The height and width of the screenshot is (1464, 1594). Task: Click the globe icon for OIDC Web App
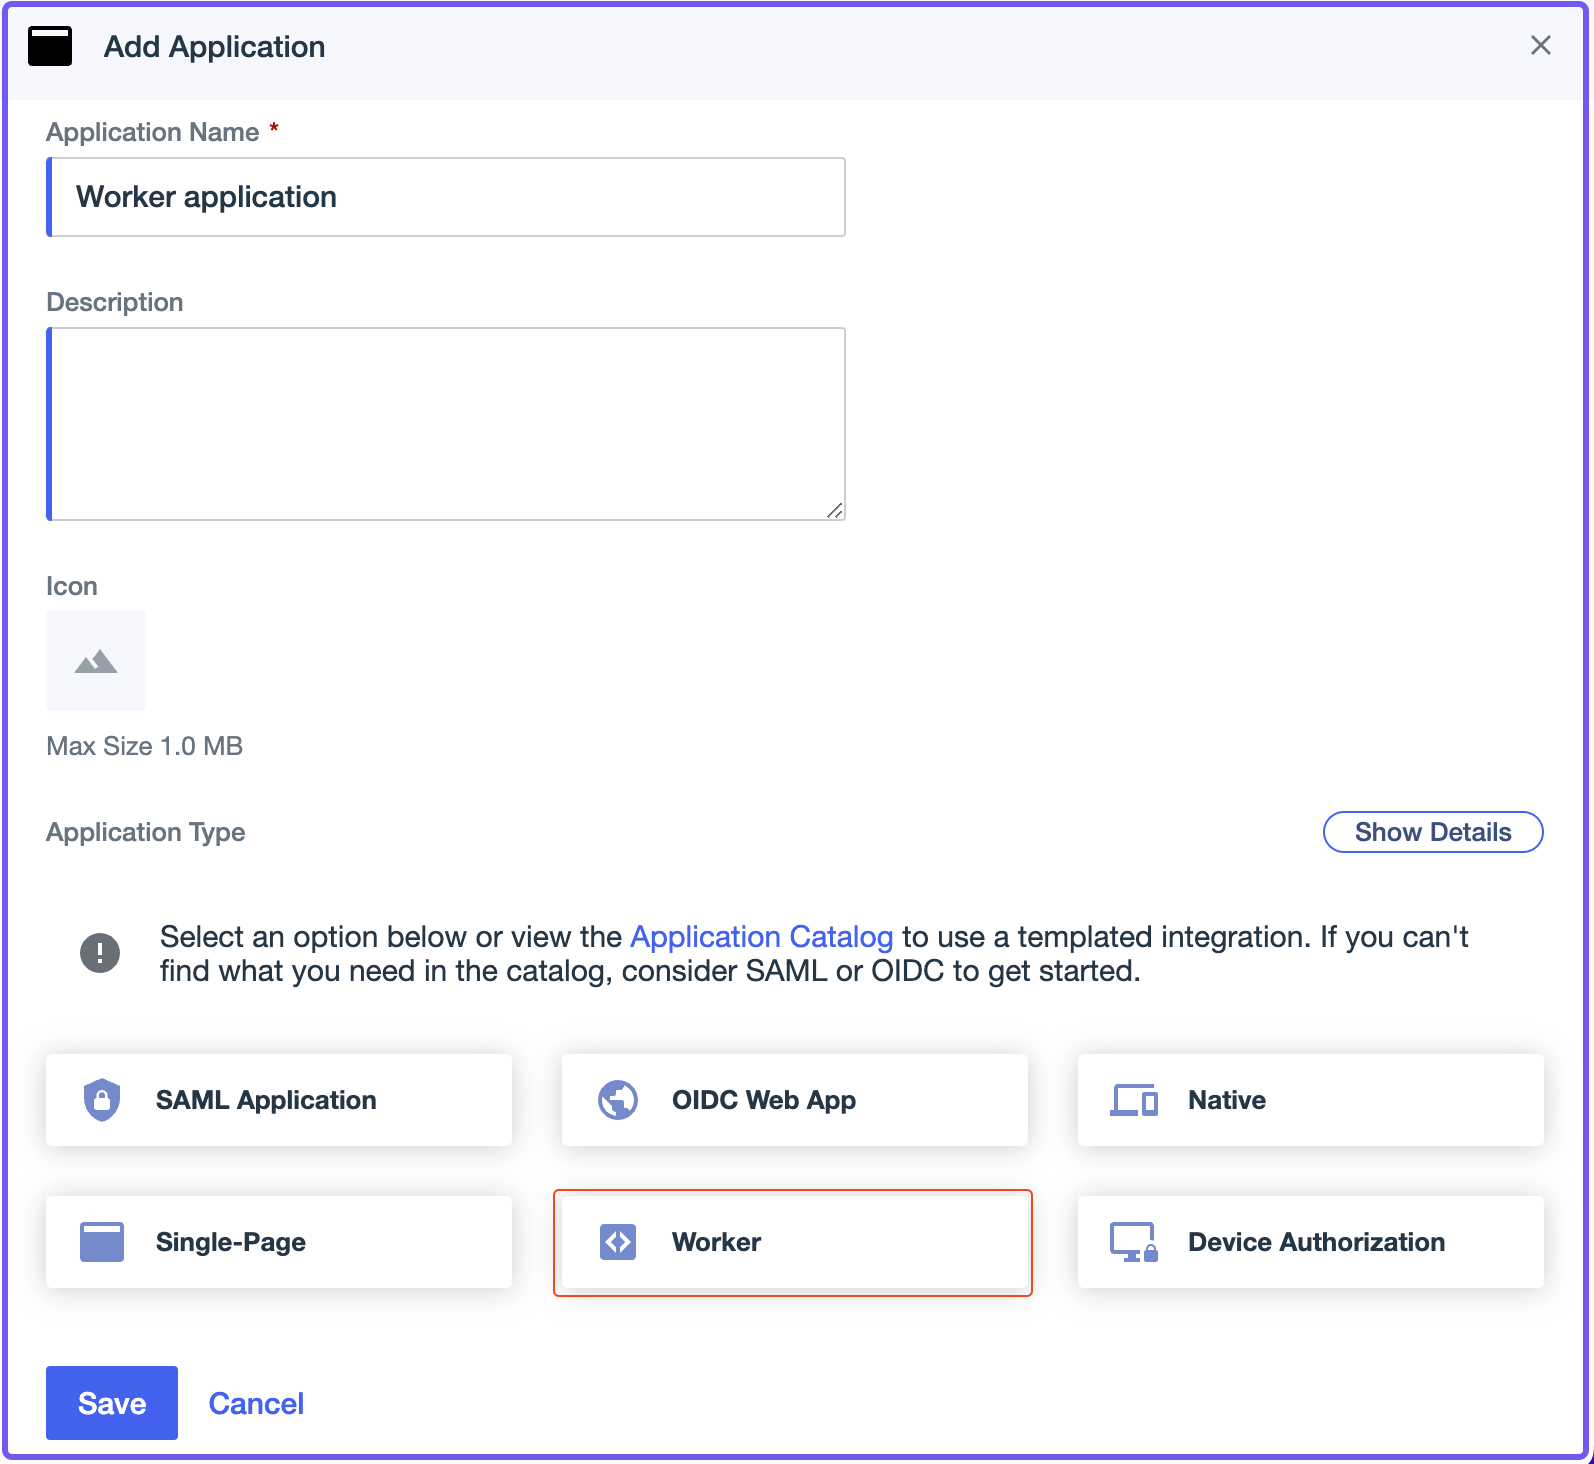pos(618,1100)
